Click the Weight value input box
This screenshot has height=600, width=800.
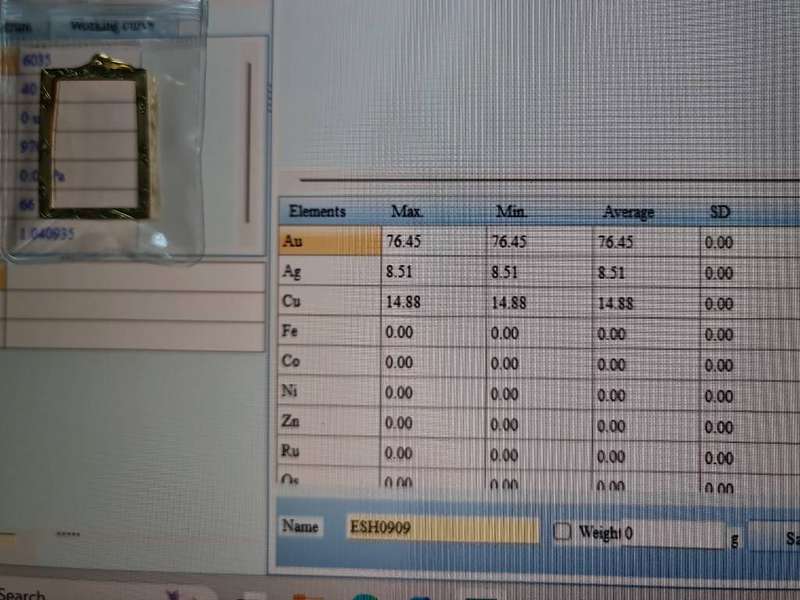click(x=672, y=534)
